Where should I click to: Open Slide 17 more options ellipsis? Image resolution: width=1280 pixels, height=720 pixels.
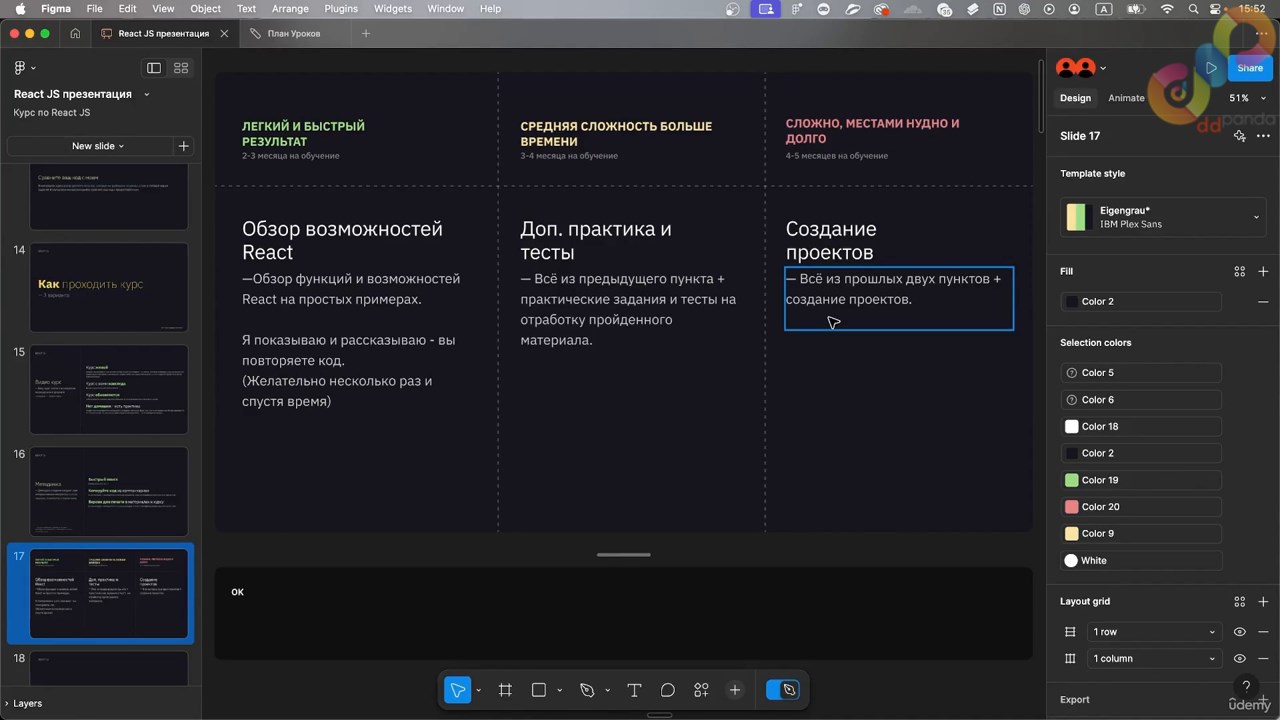[1263, 136]
